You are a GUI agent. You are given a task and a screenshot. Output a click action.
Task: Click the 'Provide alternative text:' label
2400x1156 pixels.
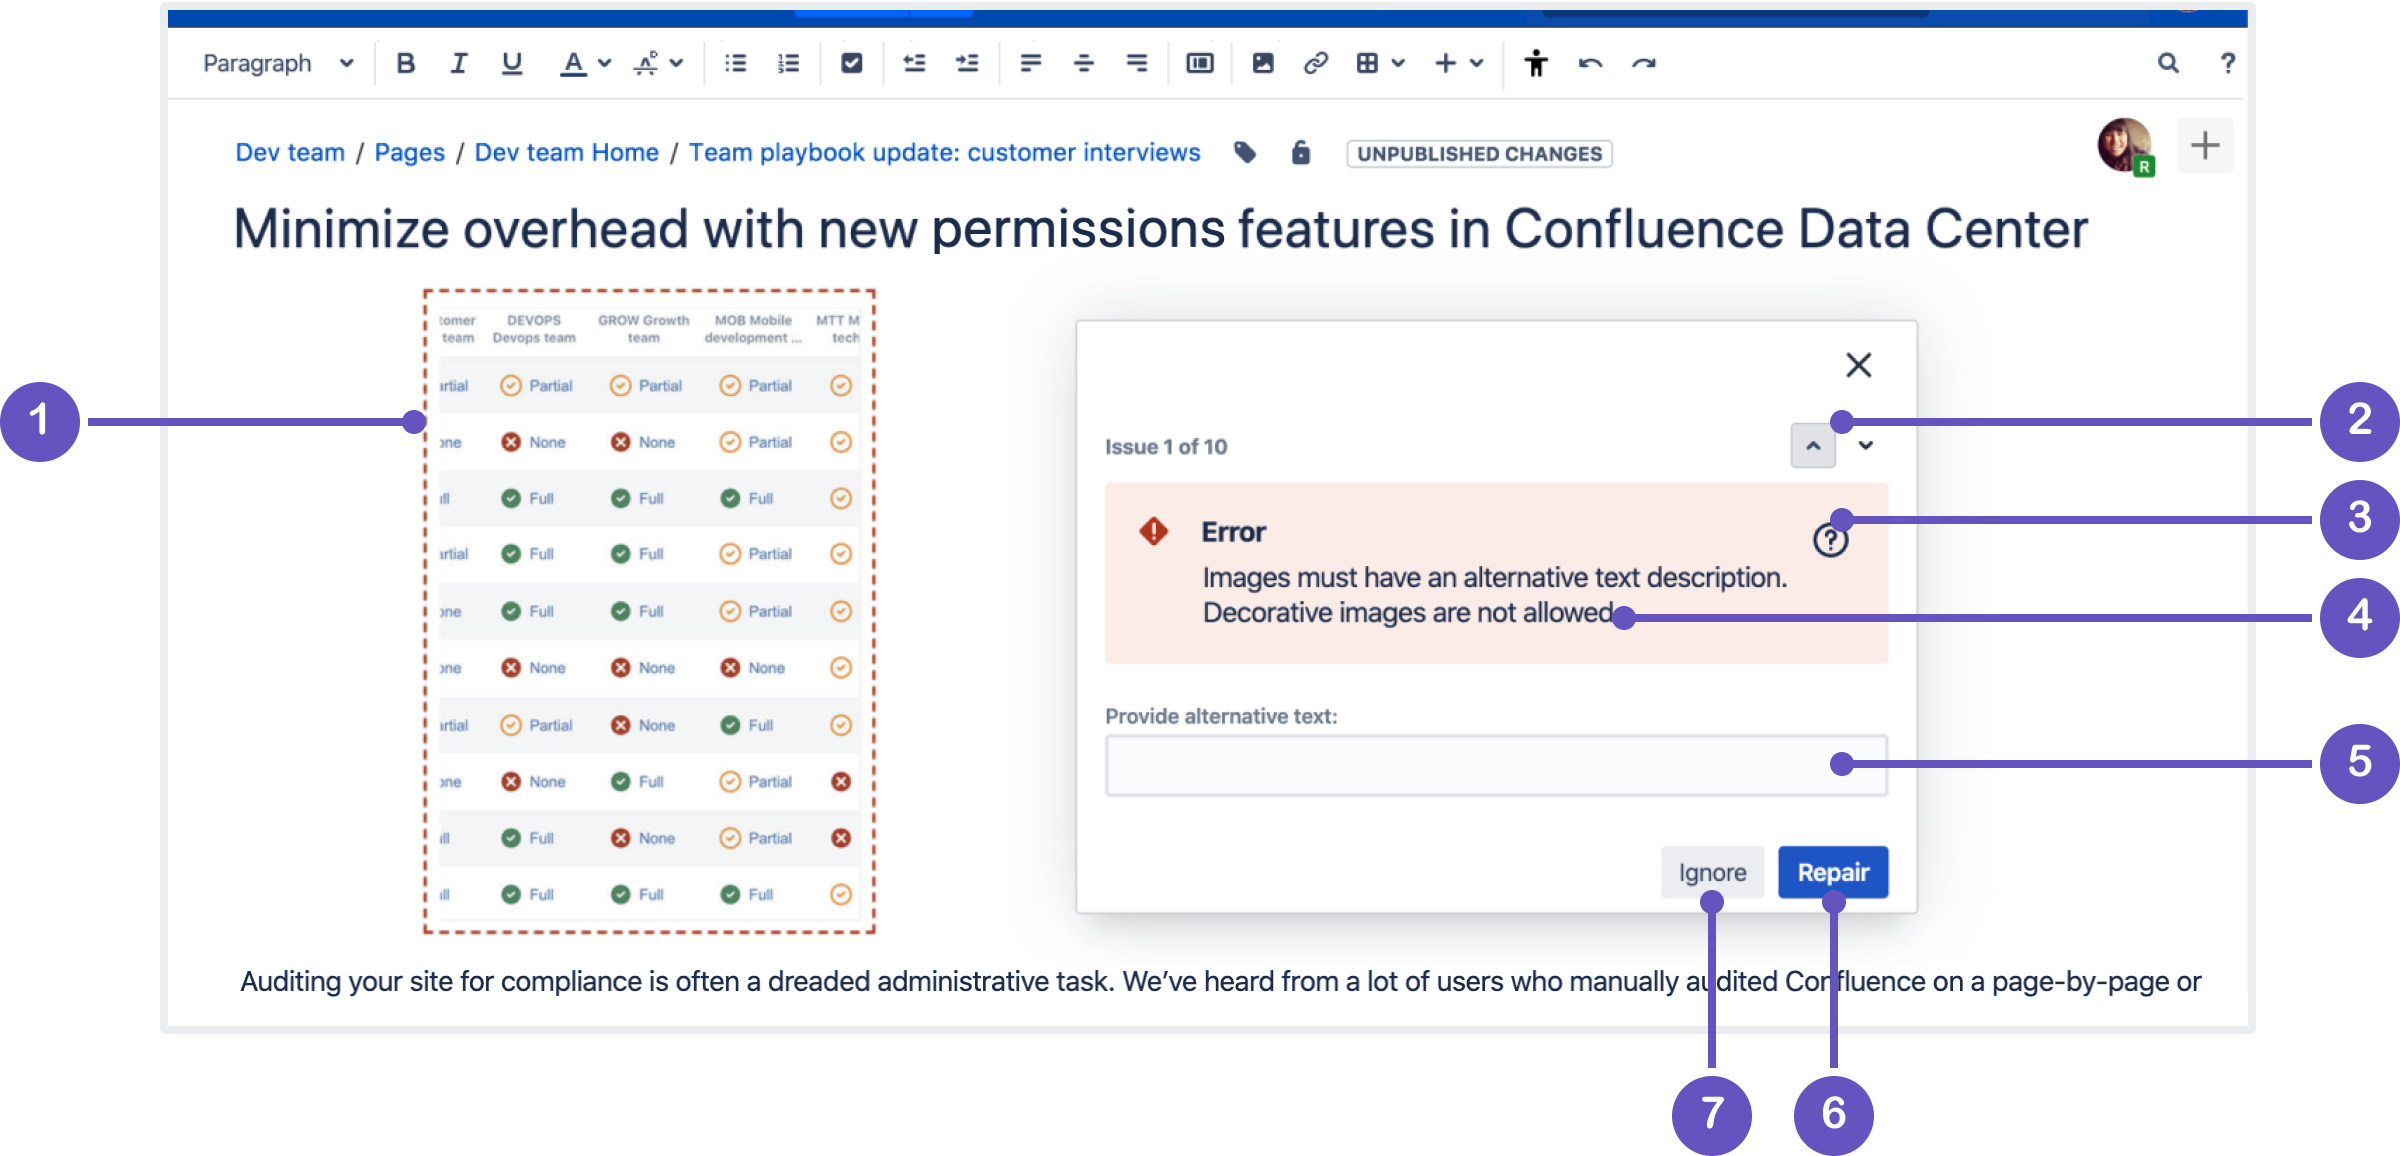1221,716
